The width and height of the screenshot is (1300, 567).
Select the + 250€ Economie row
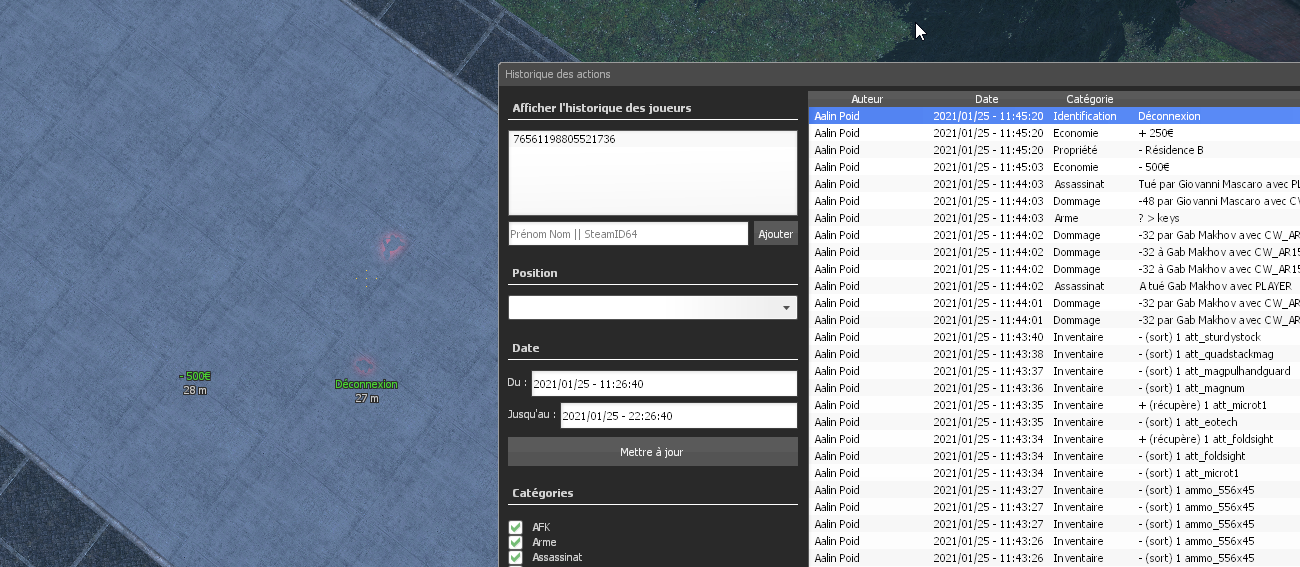click(x=1054, y=133)
